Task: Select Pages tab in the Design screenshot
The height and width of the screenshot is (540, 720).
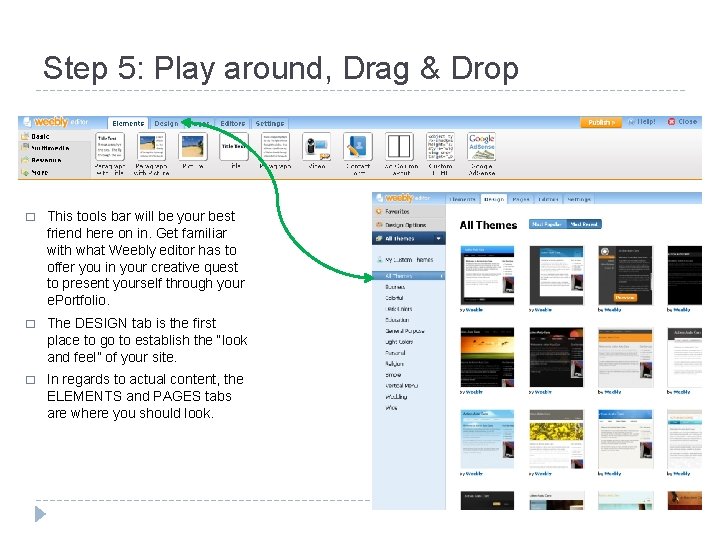Action: coord(521,199)
